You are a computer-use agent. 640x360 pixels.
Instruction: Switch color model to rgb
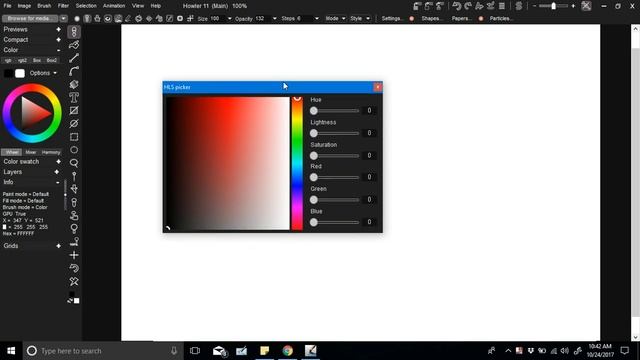click(8, 60)
